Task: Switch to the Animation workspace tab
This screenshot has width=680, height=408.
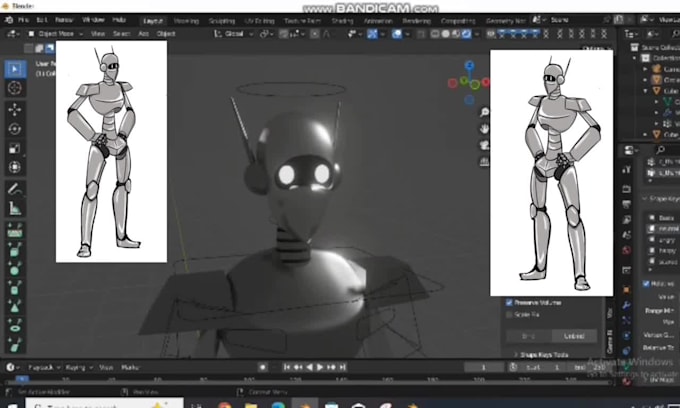Action: click(x=378, y=21)
